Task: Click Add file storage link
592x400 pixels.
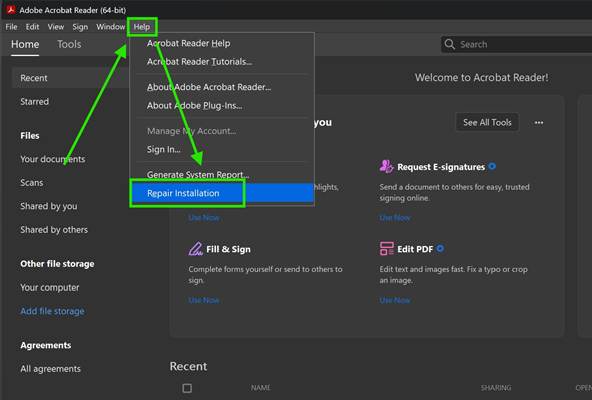Action: point(52,311)
